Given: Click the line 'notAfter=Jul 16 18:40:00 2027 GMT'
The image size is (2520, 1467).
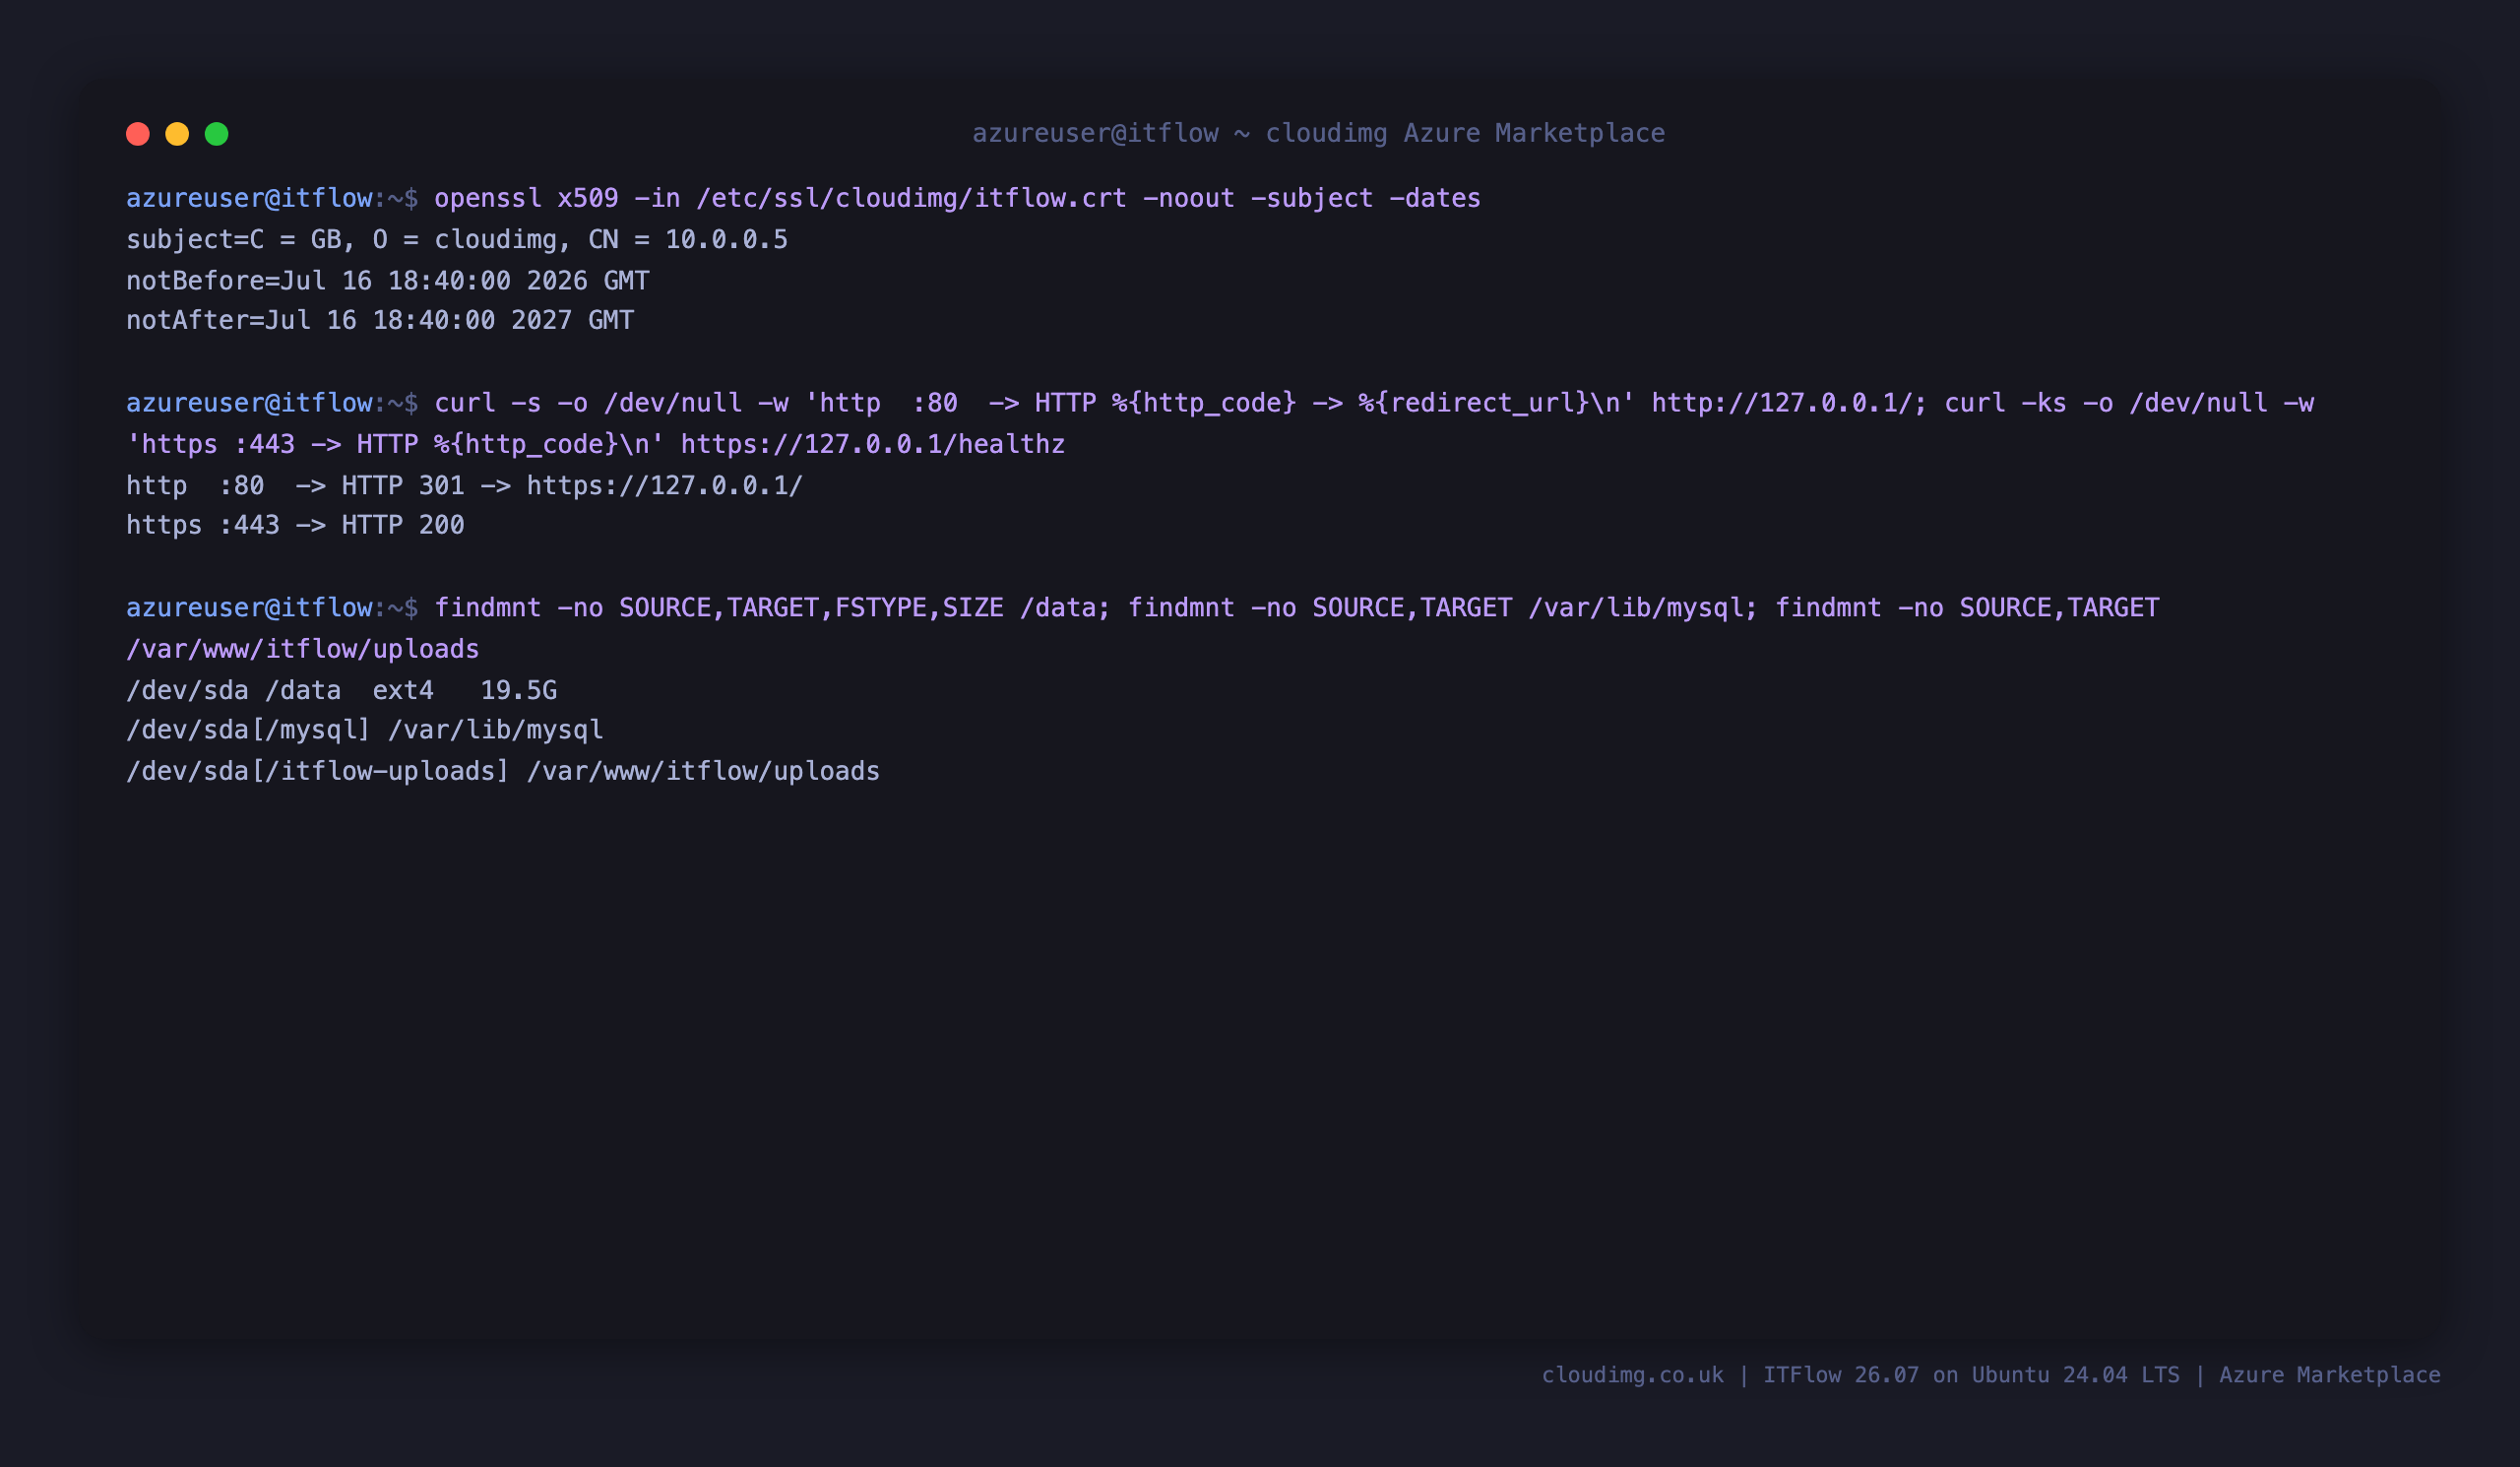Looking at the screenshot, I should click(x=380, y=320).
